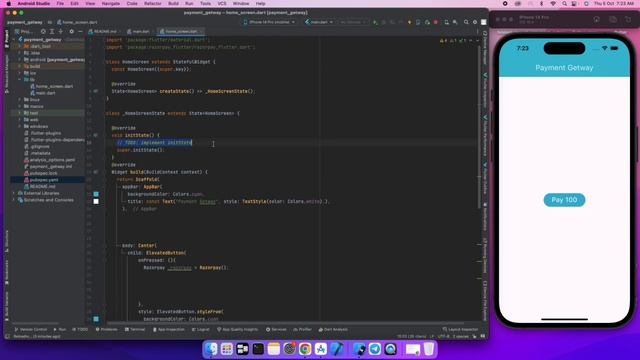Open the device selector dropdown showing iPhone 14 Pro
640x360 pixels.
269,22
